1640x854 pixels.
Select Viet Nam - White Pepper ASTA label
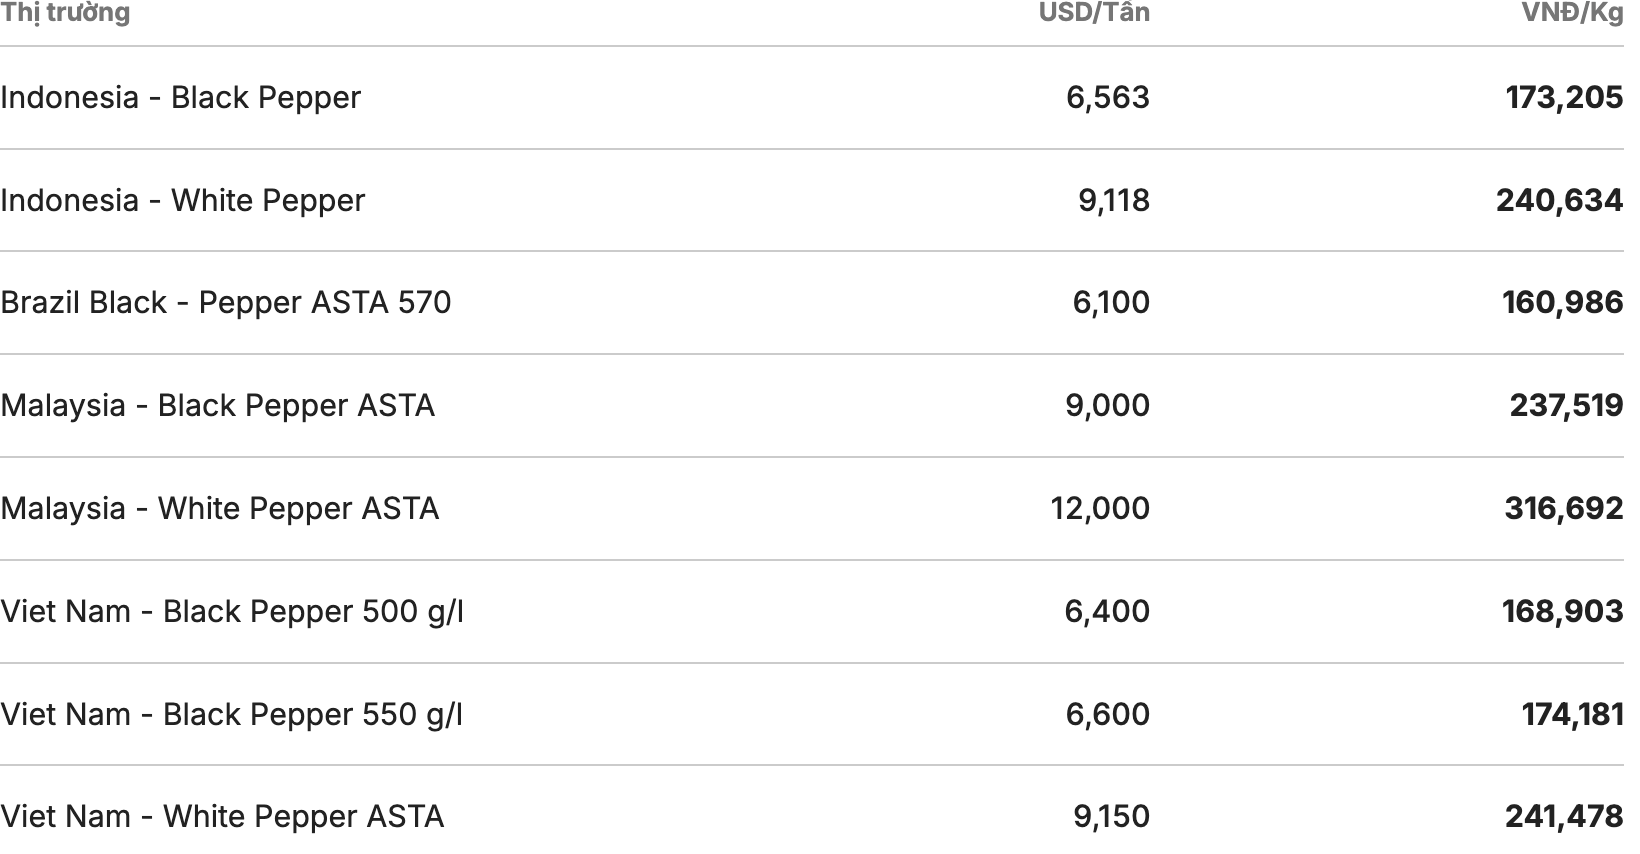click(x=222, y=817)
